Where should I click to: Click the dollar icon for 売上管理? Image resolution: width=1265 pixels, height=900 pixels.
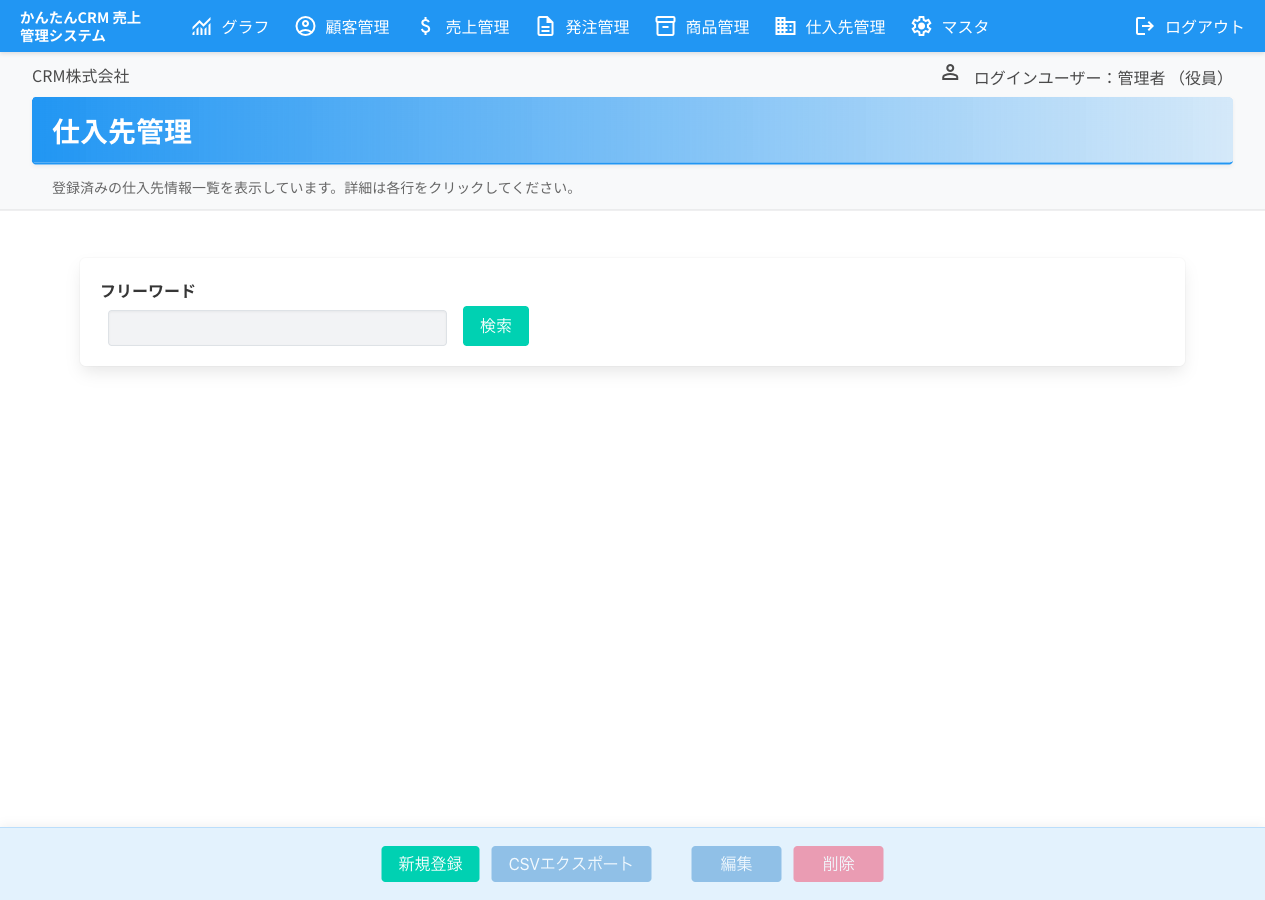click(424, 26)
